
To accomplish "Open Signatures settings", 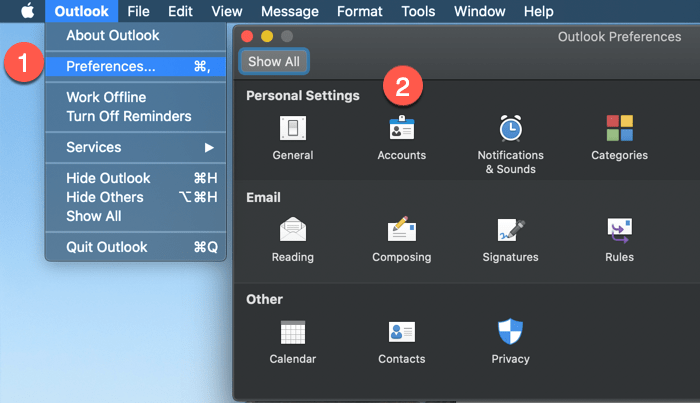I will [x=511, y=231].
